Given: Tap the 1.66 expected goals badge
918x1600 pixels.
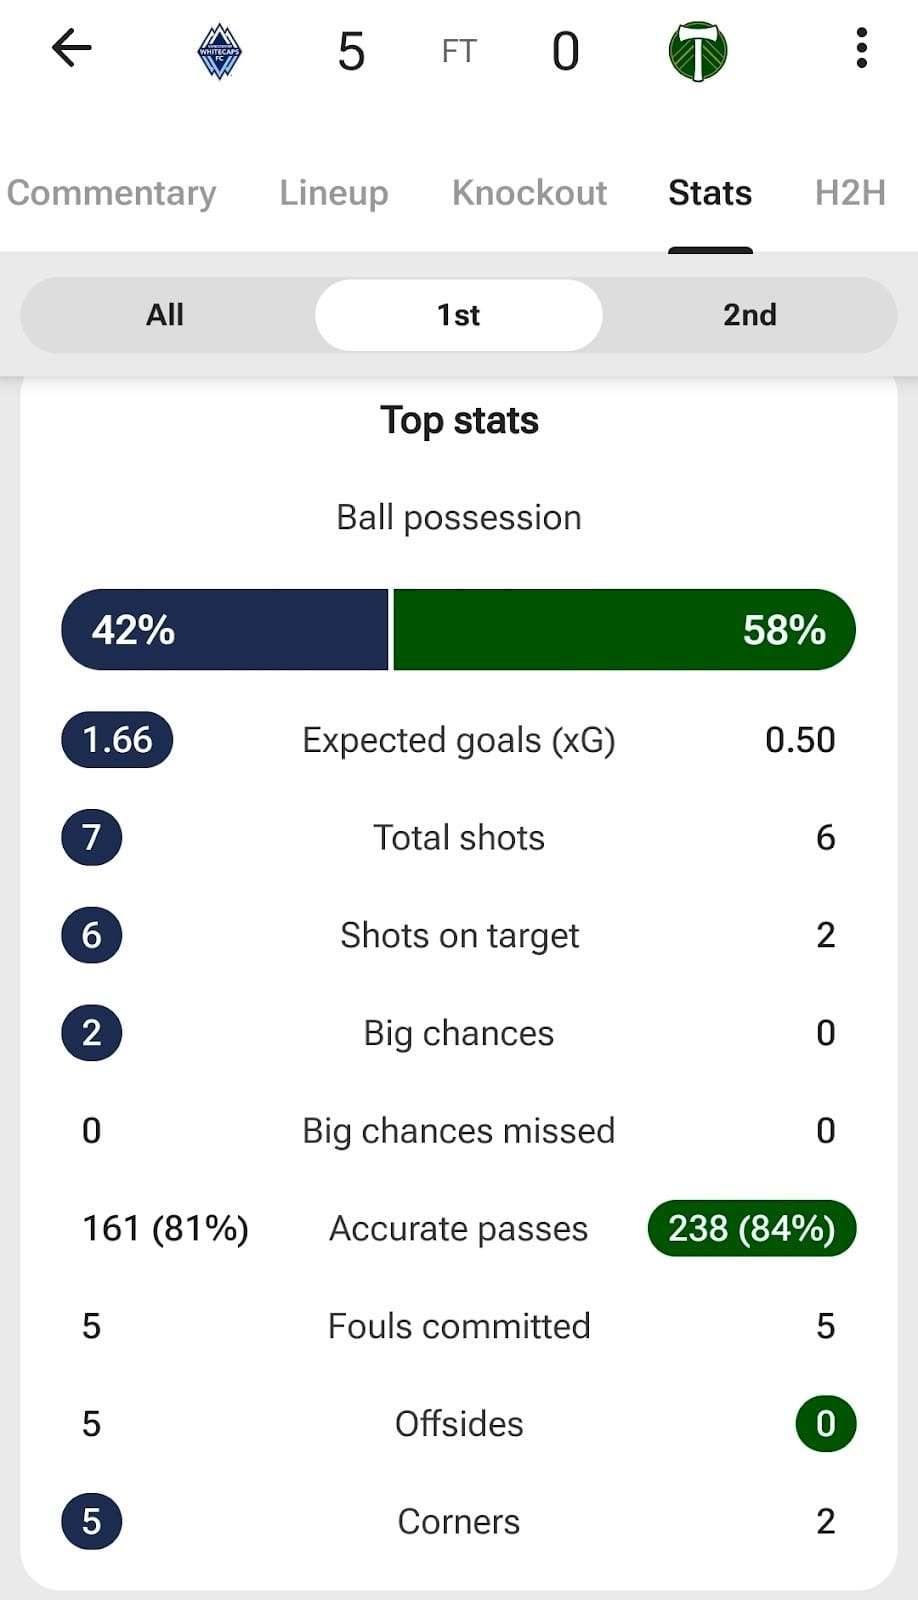Looking at the screenshot, I should click(117, 740).
